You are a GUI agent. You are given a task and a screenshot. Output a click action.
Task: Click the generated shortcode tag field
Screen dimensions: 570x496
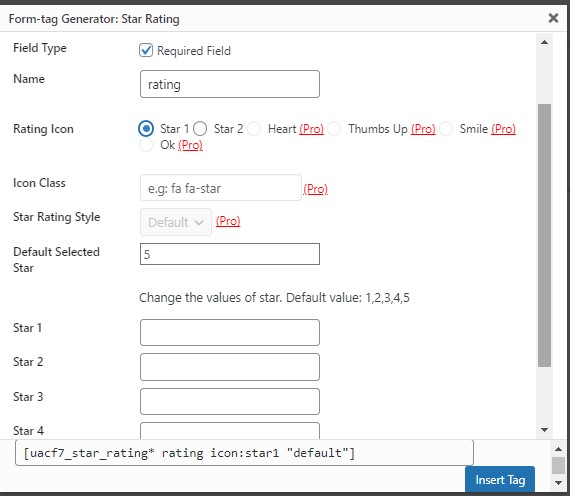pyautogui.click(x=244, y=453)
